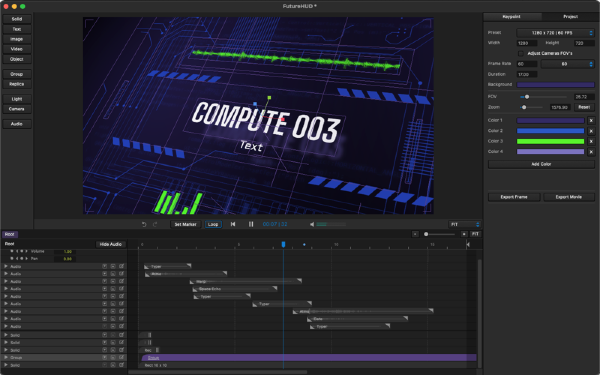The image size is (600, 375).
Task: Jump to start with the rewind icon
Action: click(x=233, y=224)
